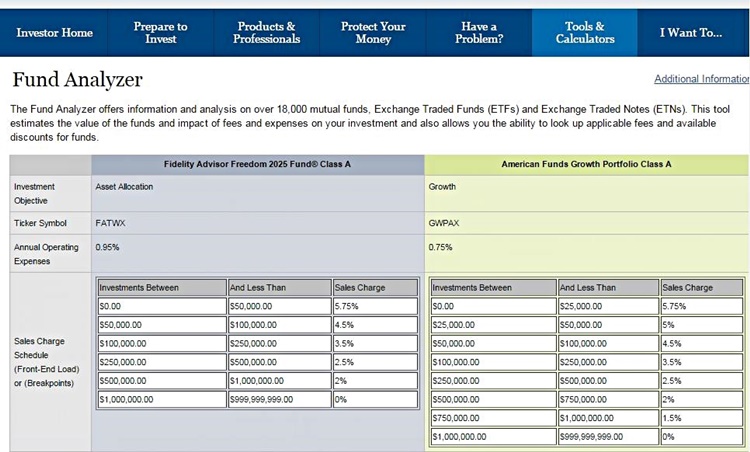
Task: Select American Funds' $750,000.00 And Less Than cell
Action: (x=608, y=399)
